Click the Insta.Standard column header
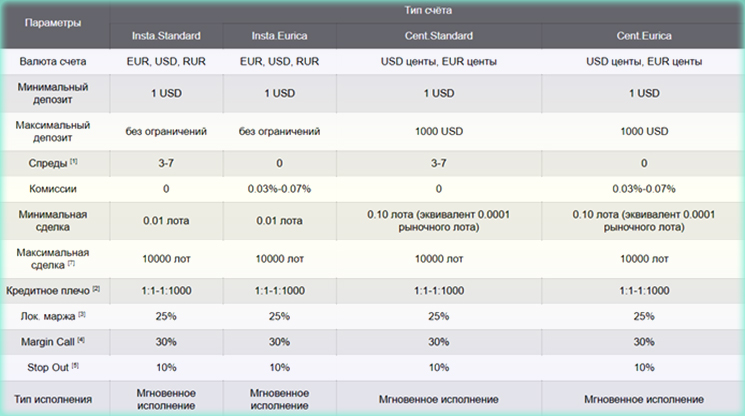 point(166,36)
